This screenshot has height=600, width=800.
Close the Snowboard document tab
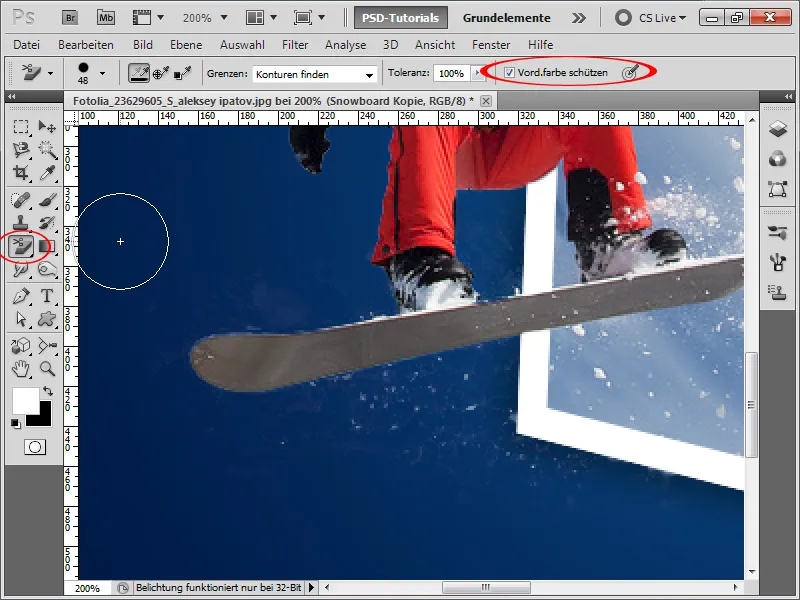[486, 101]
